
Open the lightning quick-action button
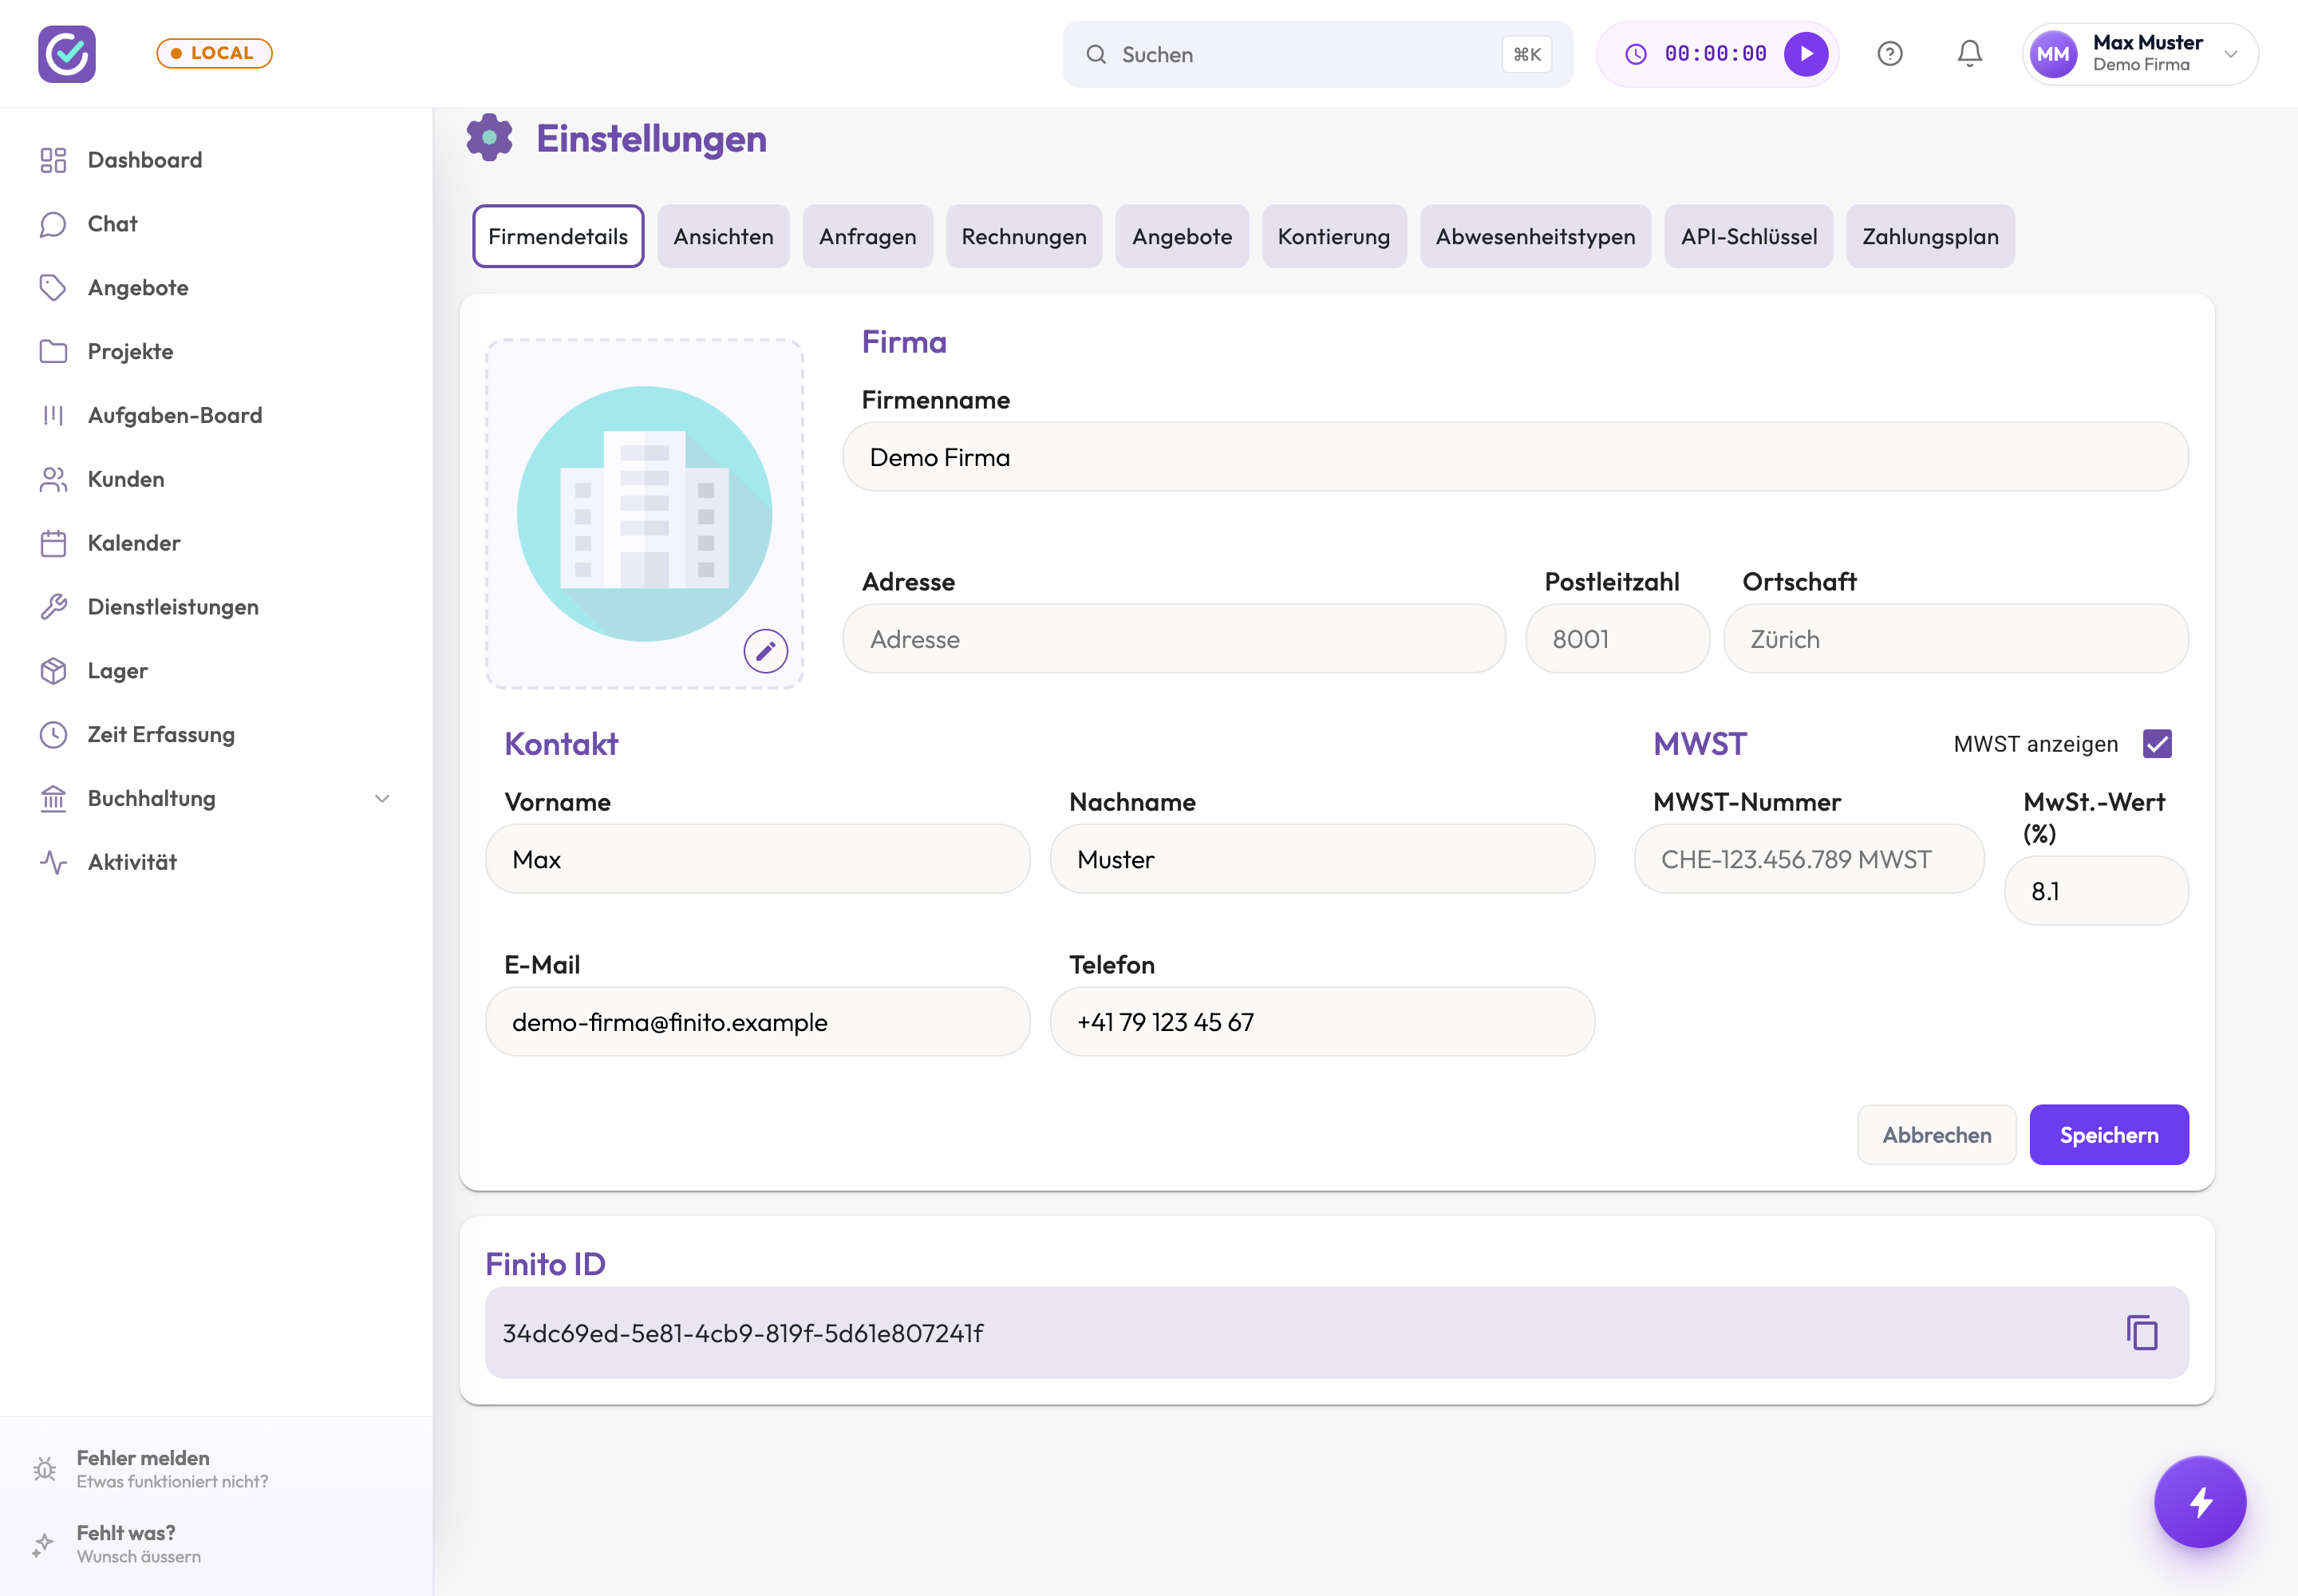coord(2200,1502)
